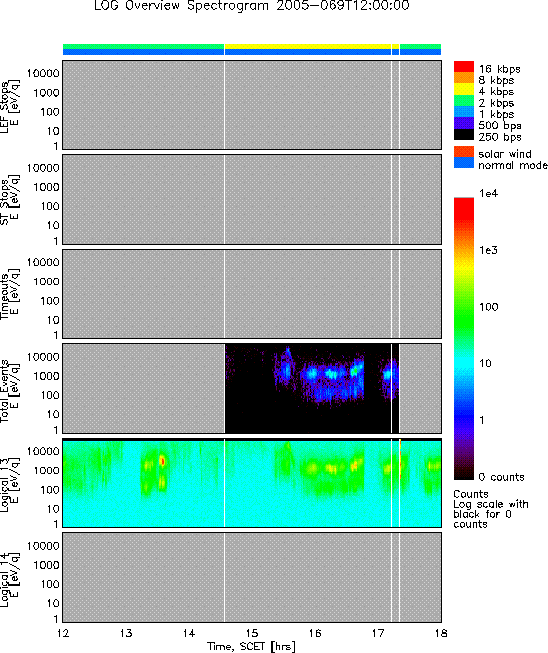This screenshot has height=653, width=548.
Task: Click the ST Stops panel plot area
Action: pyautogui.click(x=252, y=199)
